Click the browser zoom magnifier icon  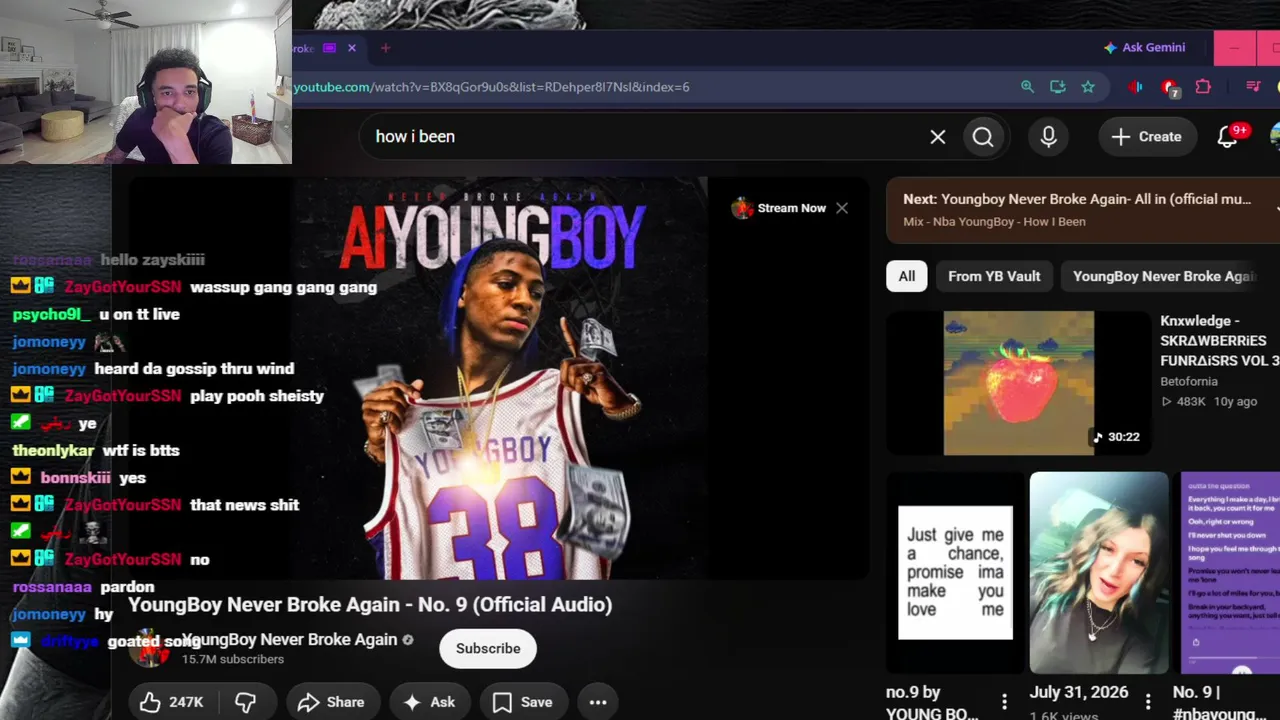(1027, 87)
